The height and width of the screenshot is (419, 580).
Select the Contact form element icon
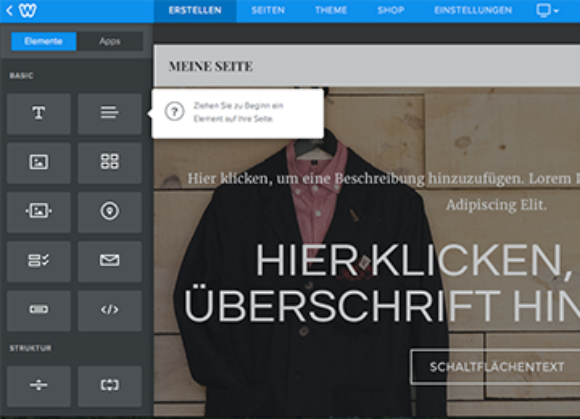pyautogui.click(x=38, y=261)
